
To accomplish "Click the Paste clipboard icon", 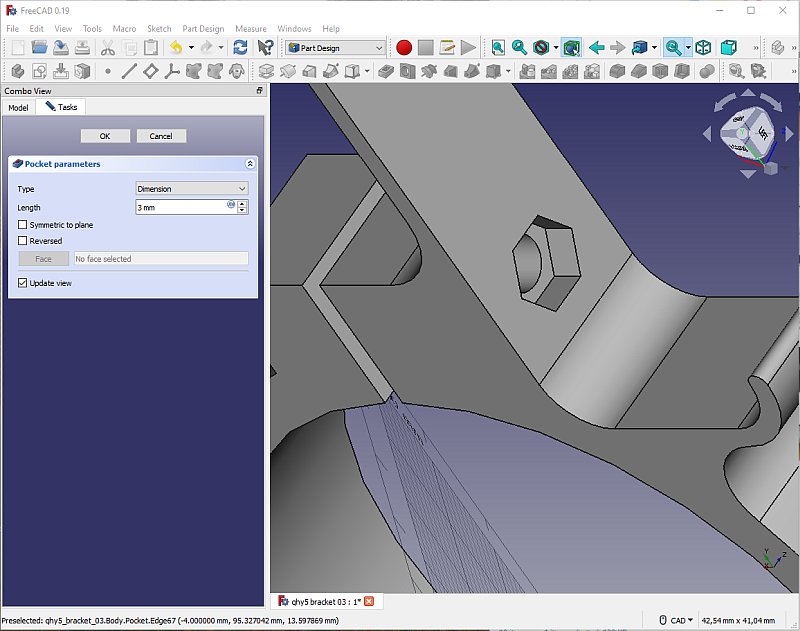I will pos(151,48).
